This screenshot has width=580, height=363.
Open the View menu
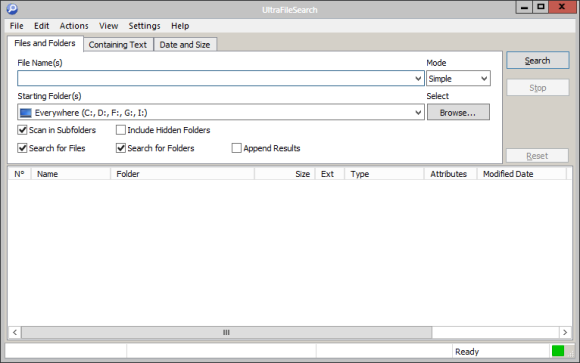(108, 26)
